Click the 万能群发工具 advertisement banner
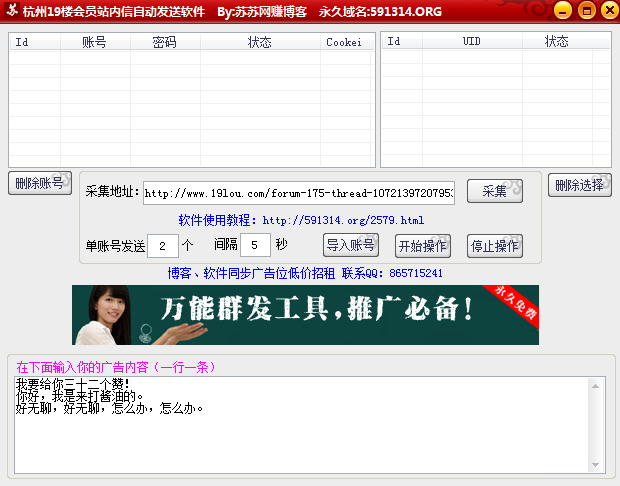 [x=305, y=315]
